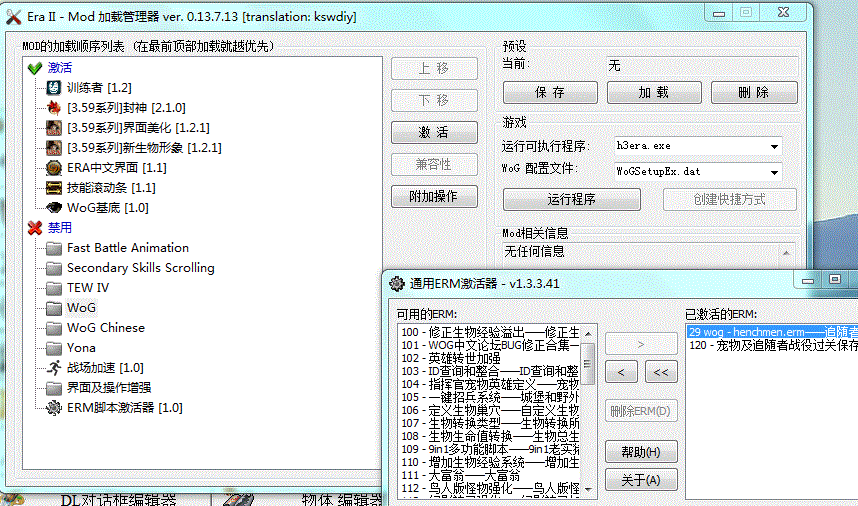The height and width of the screenshot is (506, 858).
Task: Click the Fast Battle Animation folder icon
Action: coord(54,248)
